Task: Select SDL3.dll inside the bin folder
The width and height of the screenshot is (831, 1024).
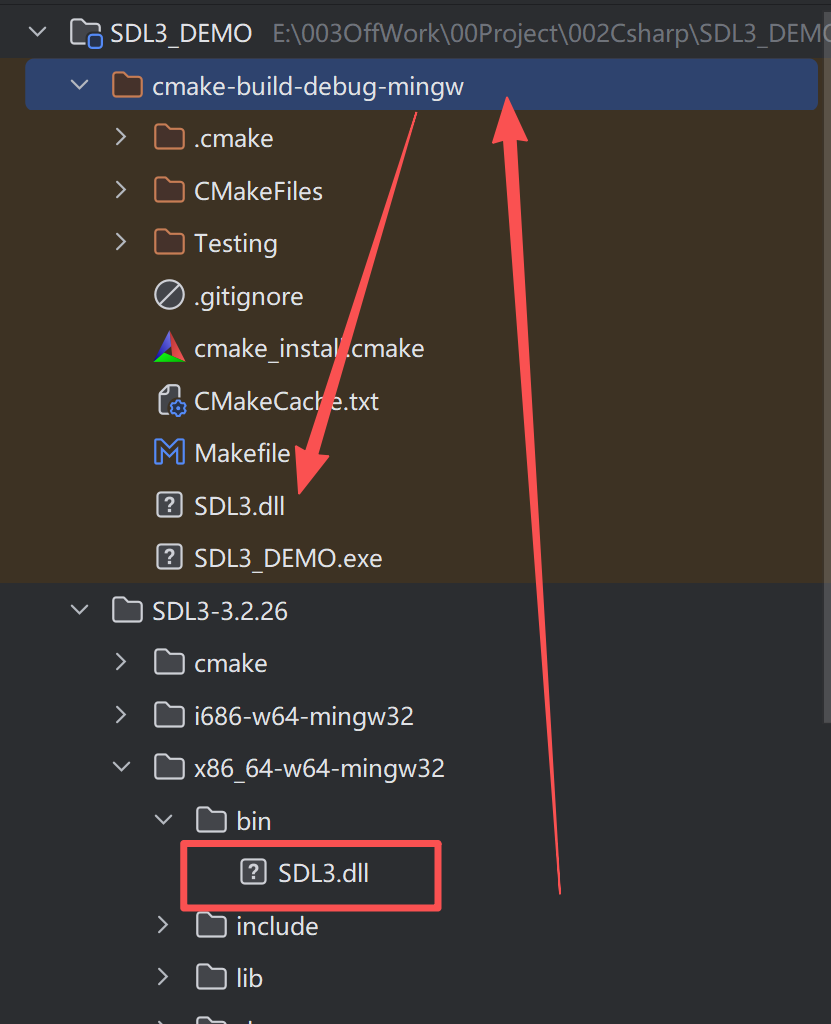Action: coord(323,873)
